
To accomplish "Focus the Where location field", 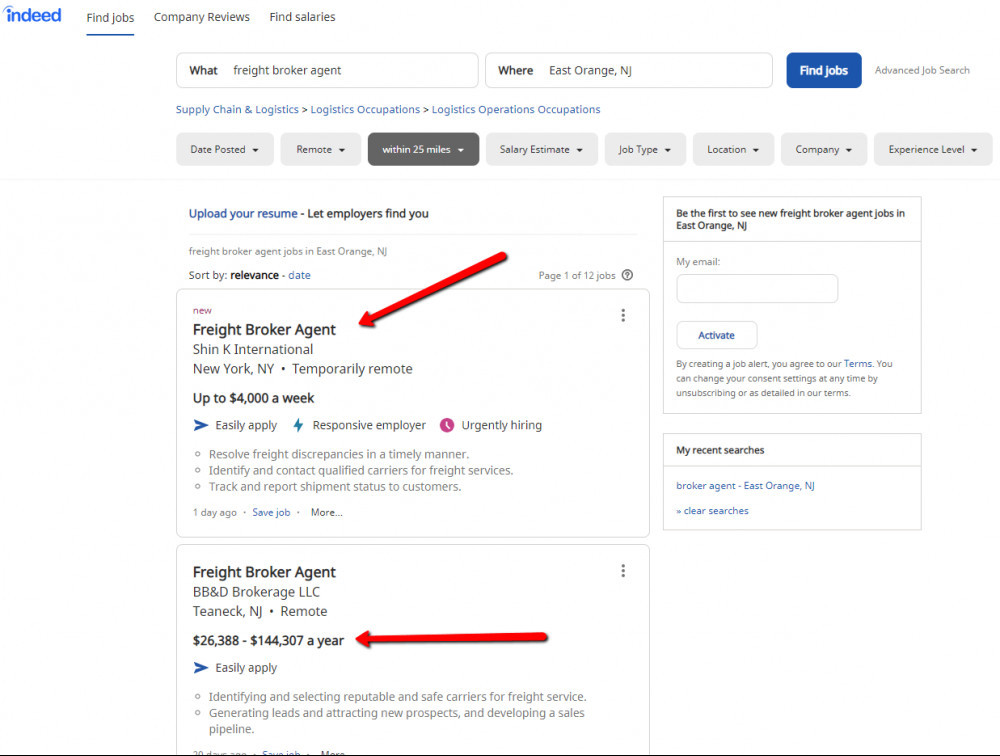I will point(629,70).
